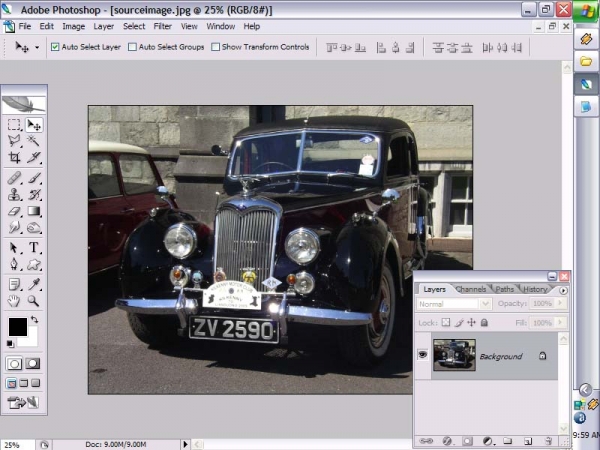
Task: Select the Custom Shape tool
Action: point(34,264)
